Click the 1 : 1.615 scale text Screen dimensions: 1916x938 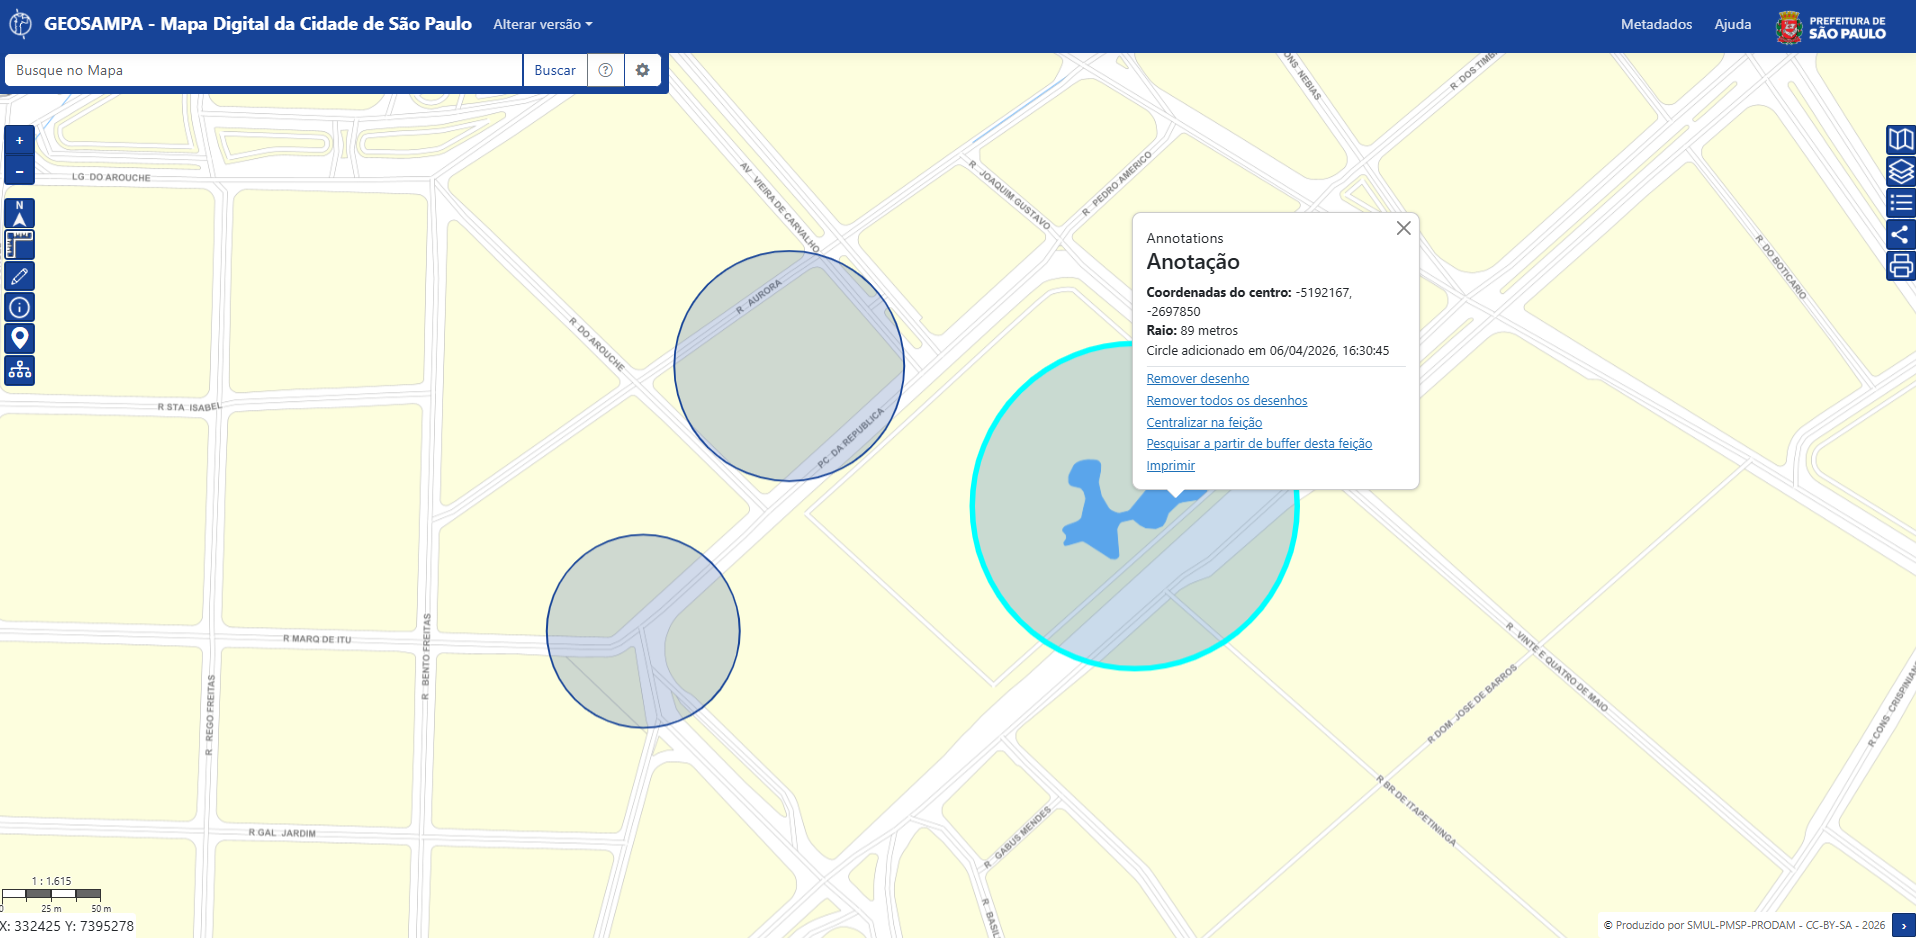51,881
